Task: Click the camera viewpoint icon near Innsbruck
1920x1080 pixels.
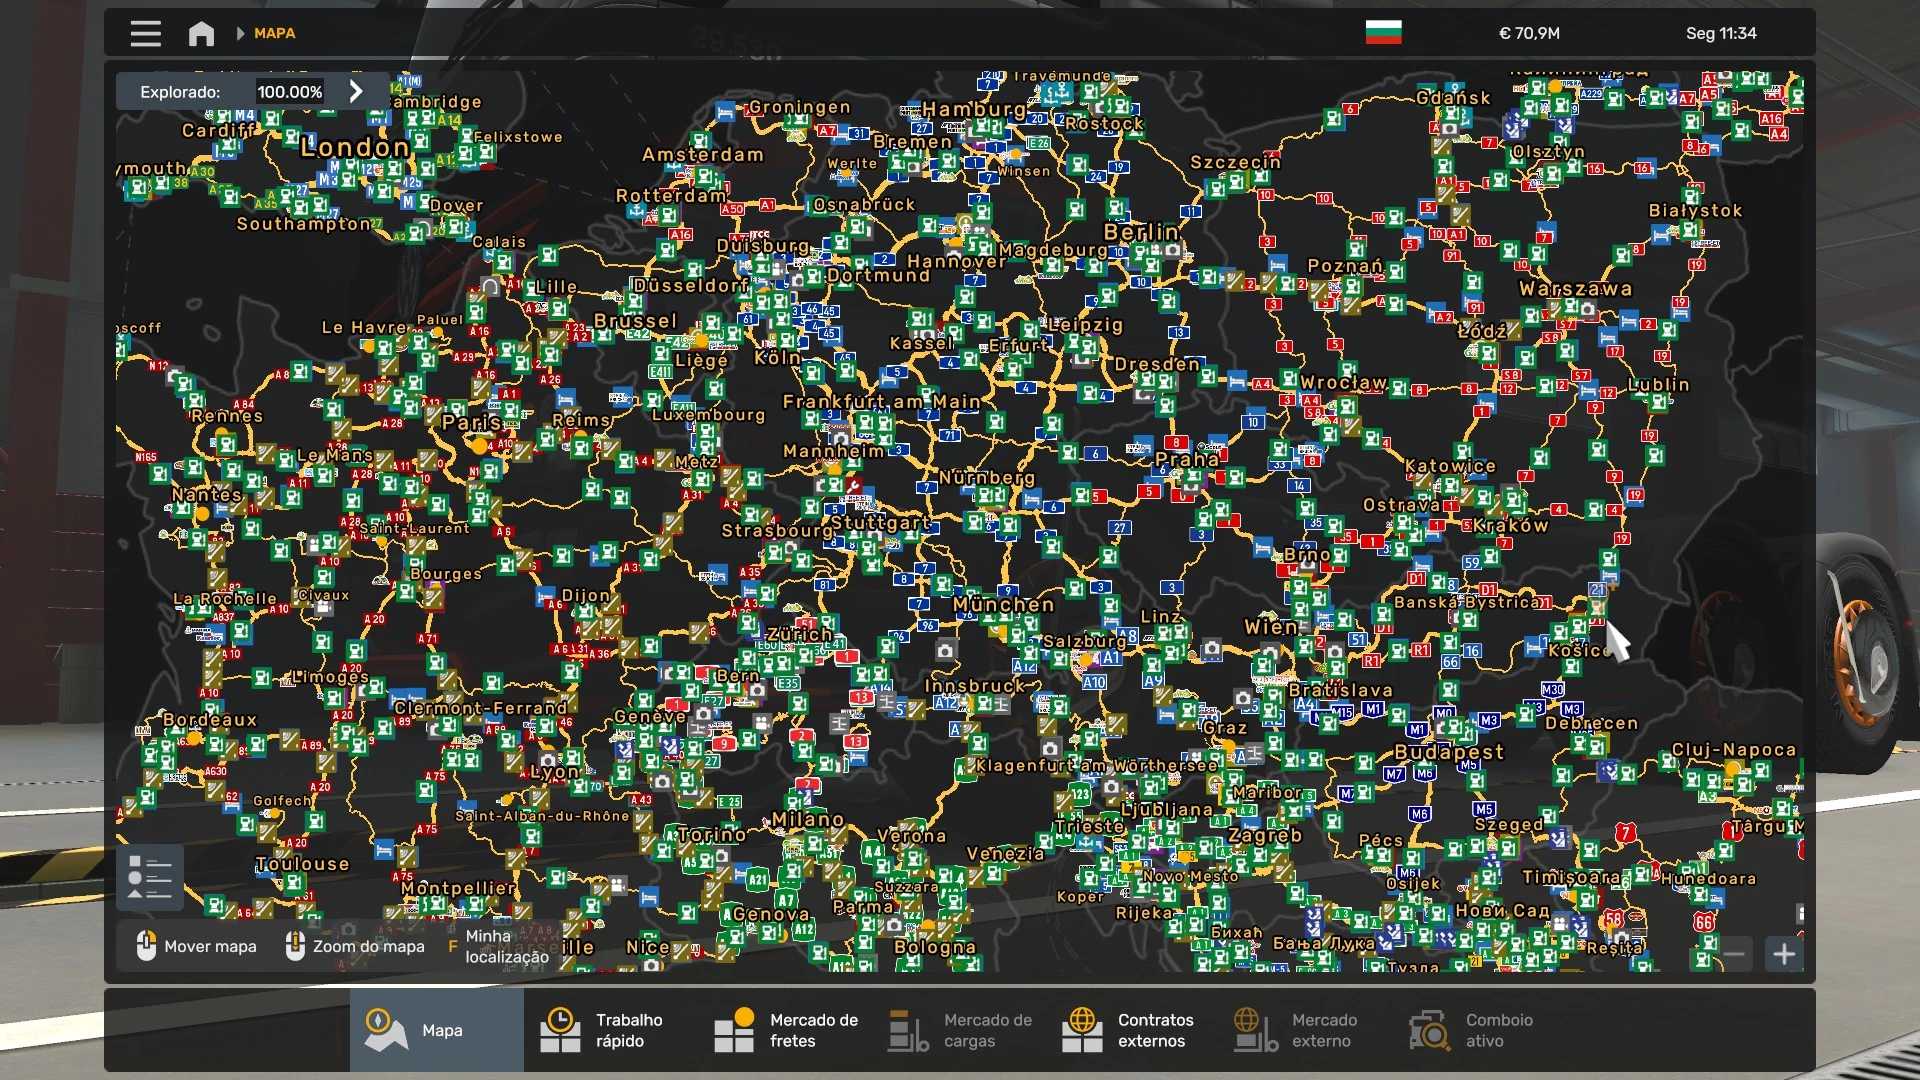Action: pos(945,651)
